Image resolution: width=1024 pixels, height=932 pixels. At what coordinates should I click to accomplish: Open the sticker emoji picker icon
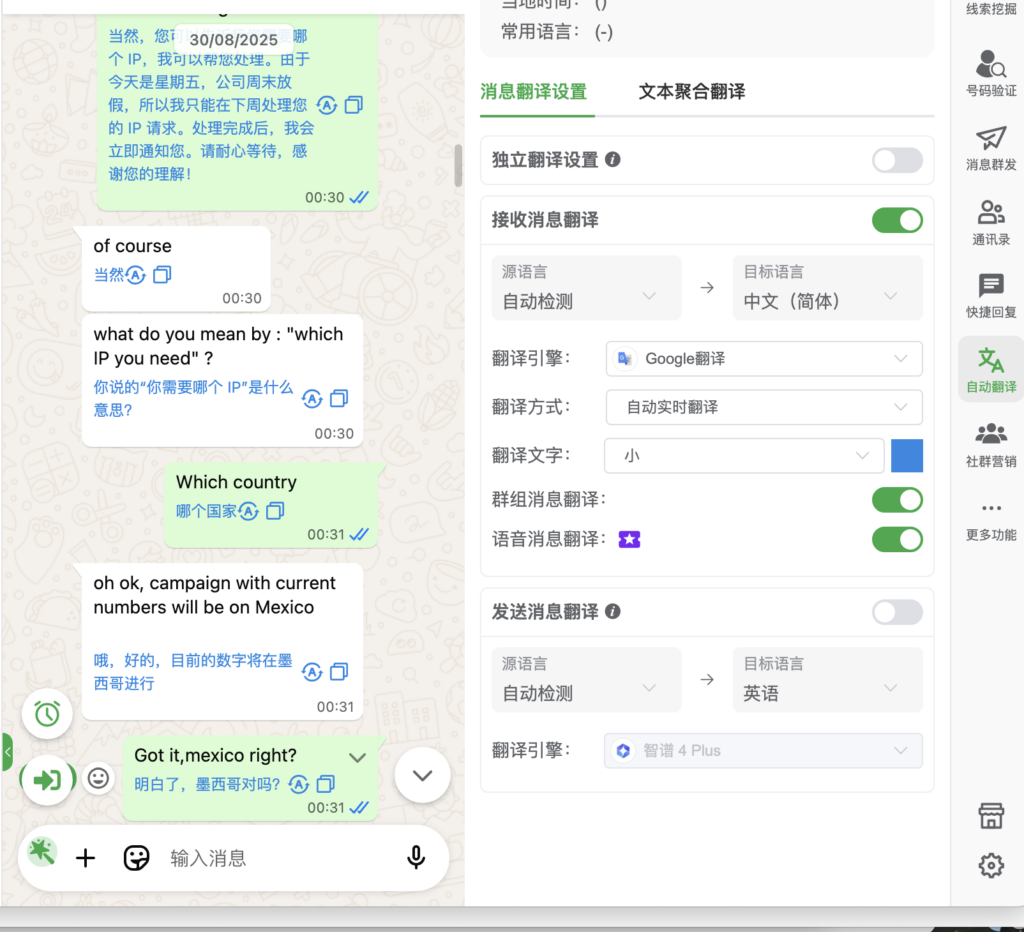point(136,857)
